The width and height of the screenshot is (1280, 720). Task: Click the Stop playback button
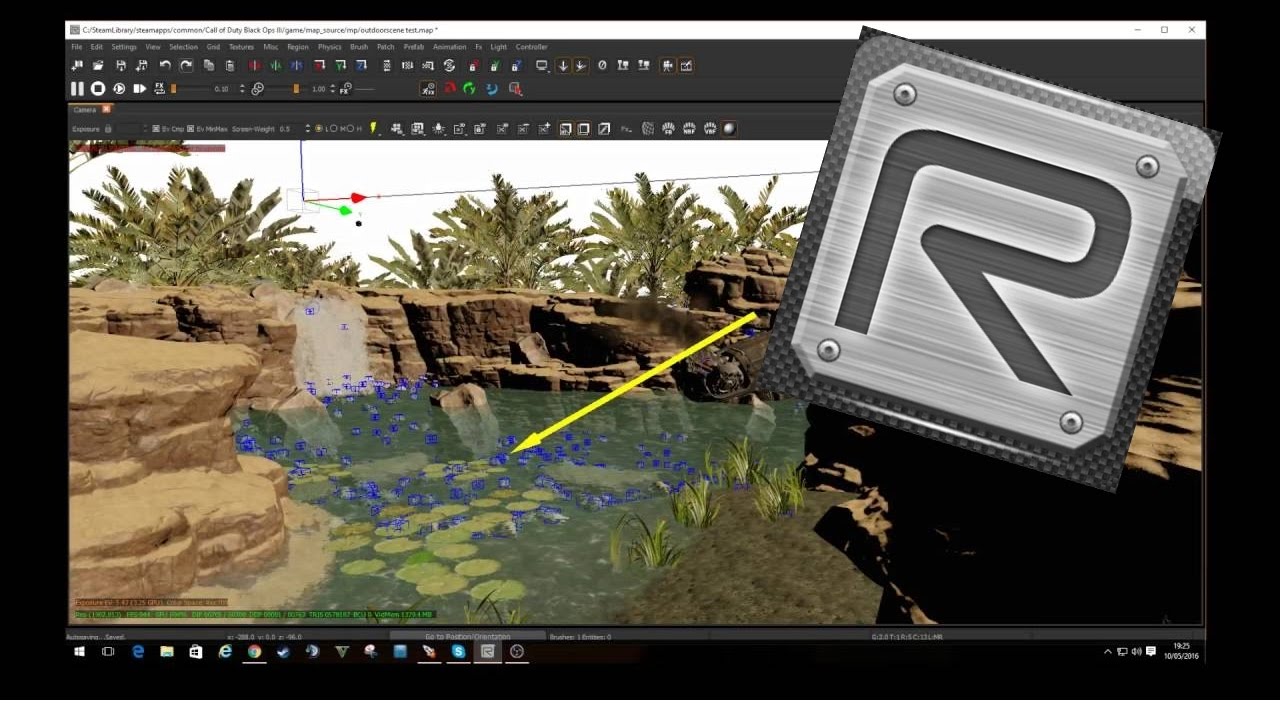pos(98,89)
